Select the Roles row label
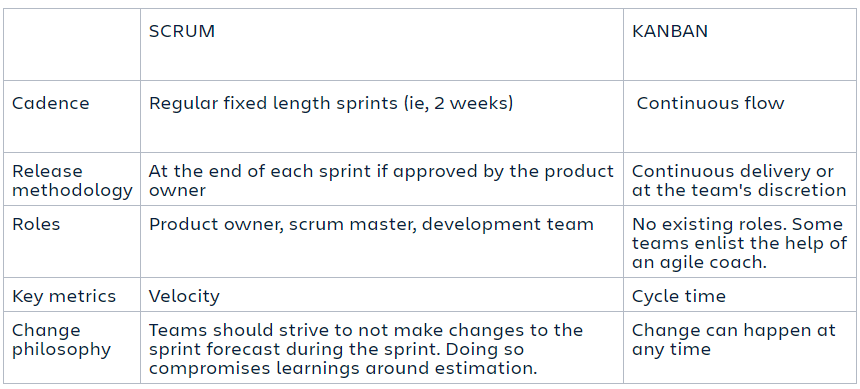Screen dimensions: 860x389 pos(36,224)
